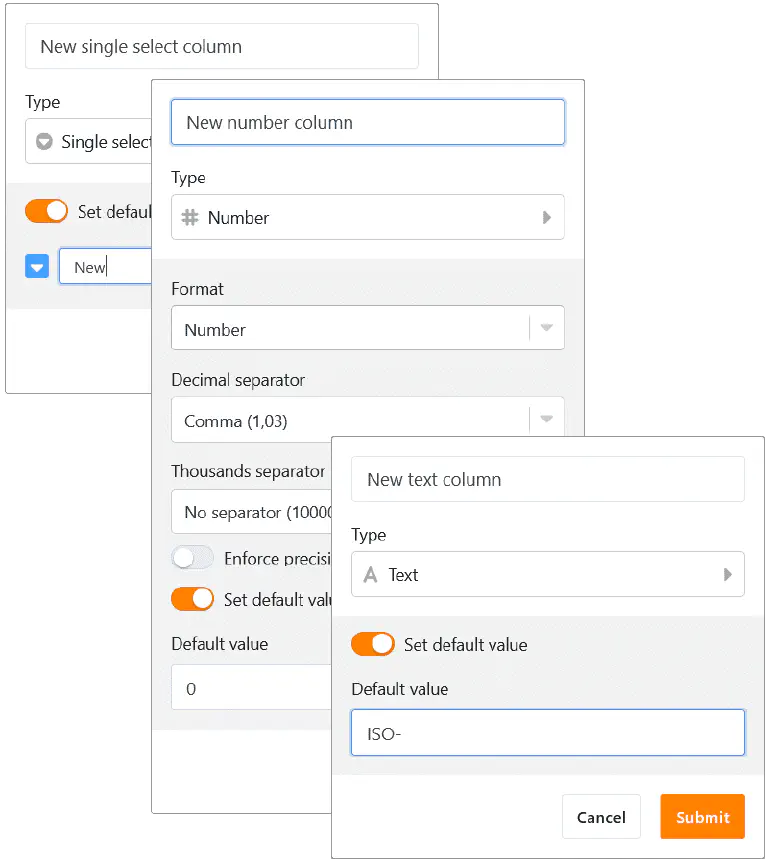Click the Default value label in text dialog
The width and height of the screenshot is (768, 864).
point(399,689)
